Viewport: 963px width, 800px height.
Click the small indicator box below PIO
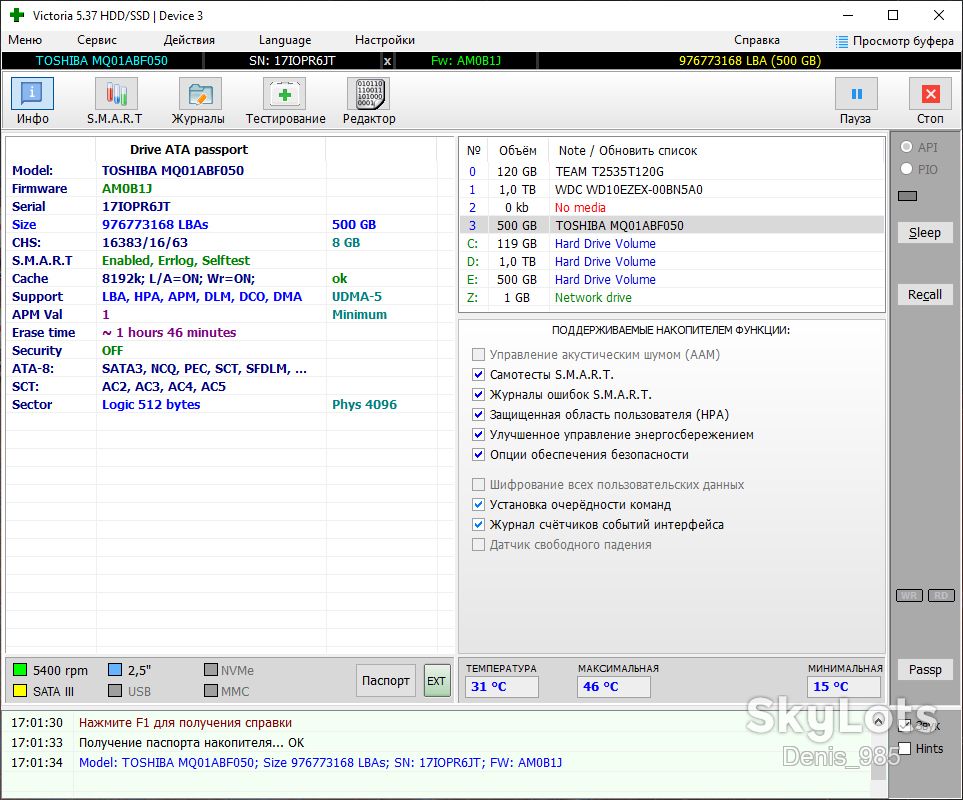click(x=907, y=196)
